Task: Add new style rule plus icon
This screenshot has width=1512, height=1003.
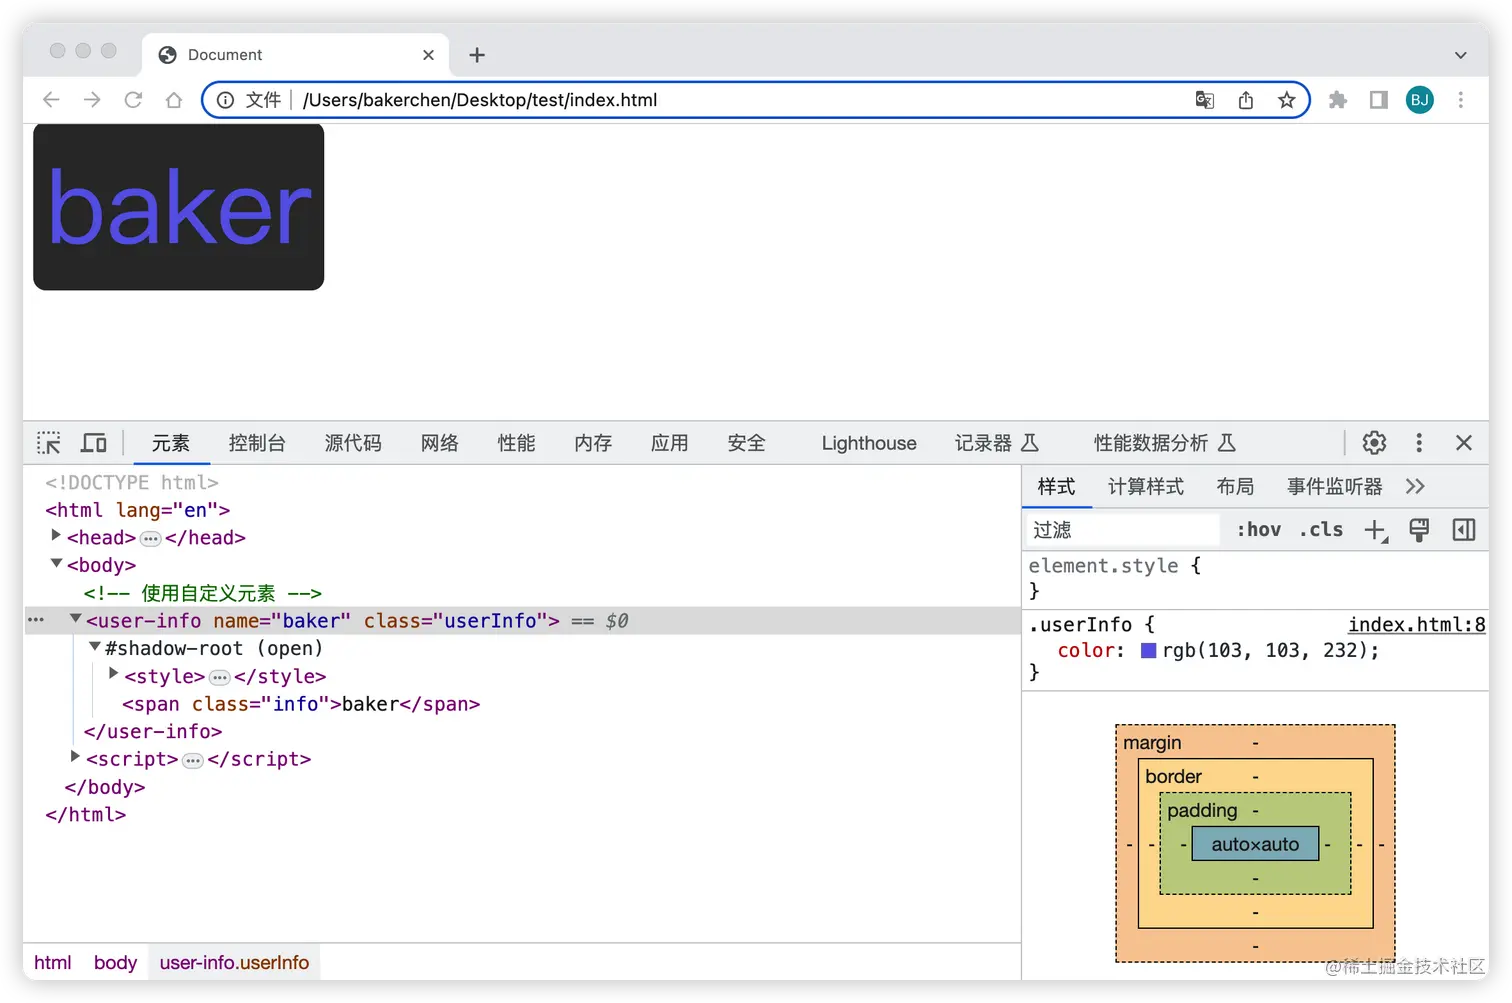Action: pos(1376,531)
